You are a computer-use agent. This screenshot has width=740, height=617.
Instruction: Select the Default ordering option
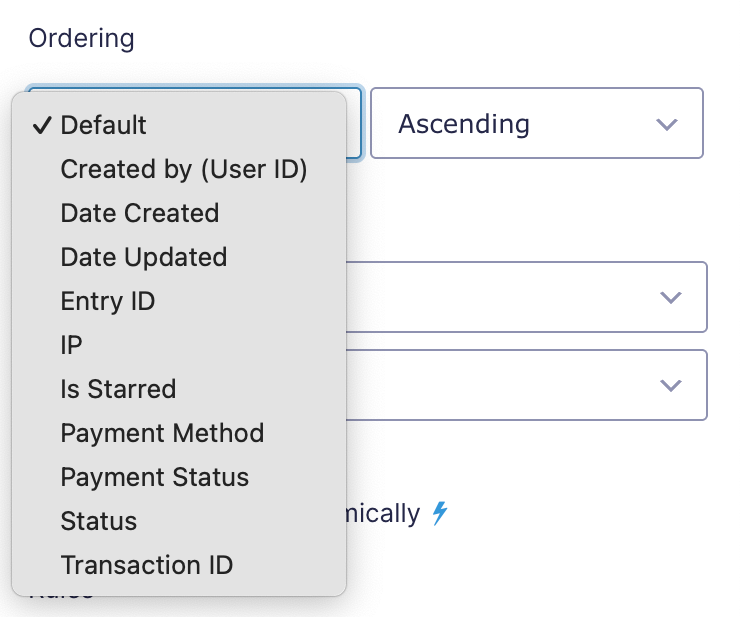(179, 125)
